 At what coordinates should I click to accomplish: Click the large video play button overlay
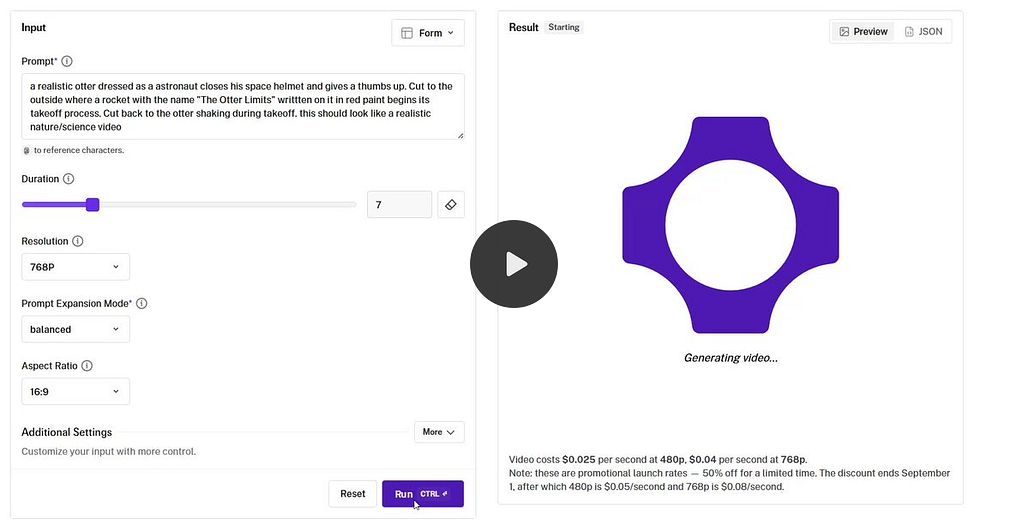(514, 264)
